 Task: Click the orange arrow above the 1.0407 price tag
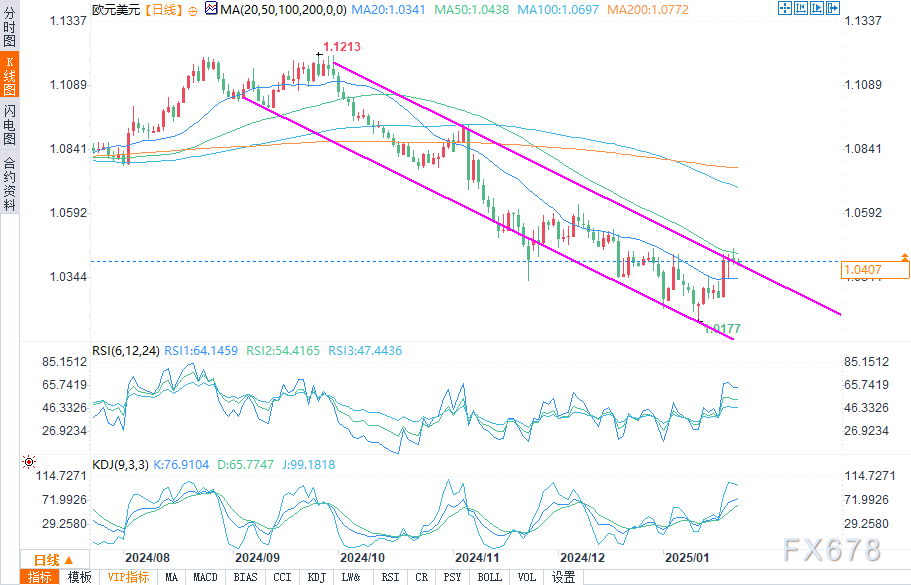(904, 258)
